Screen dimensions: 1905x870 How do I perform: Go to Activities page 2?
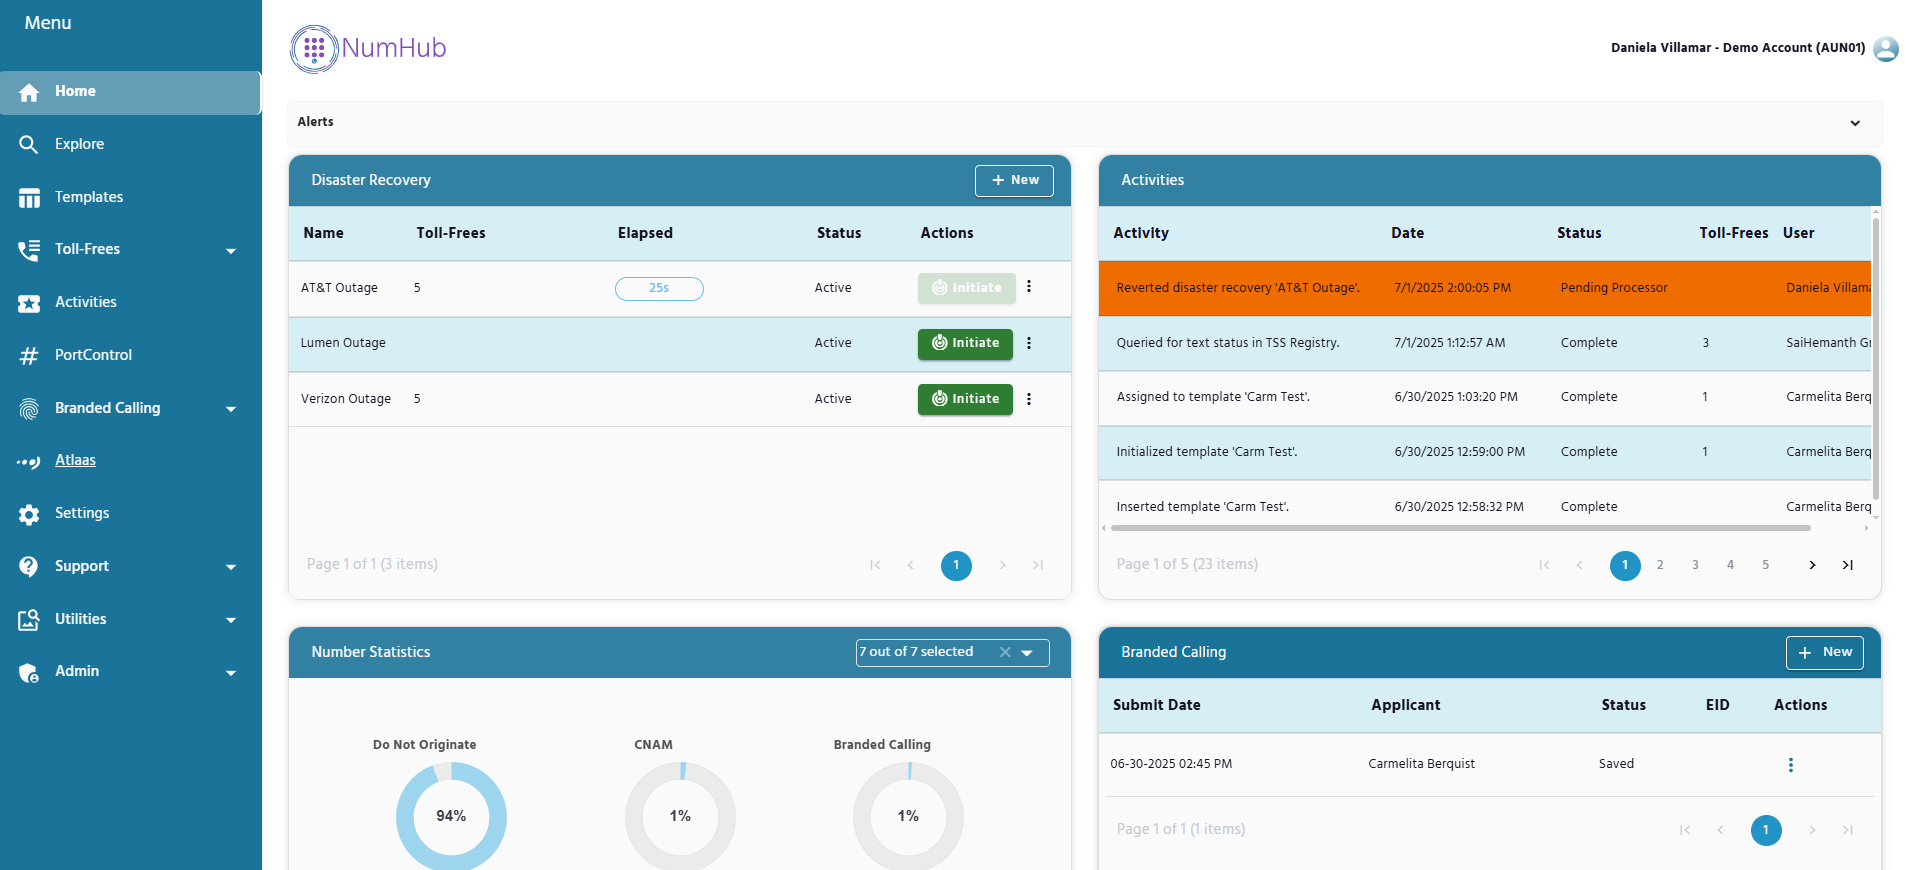[1660, 565]
